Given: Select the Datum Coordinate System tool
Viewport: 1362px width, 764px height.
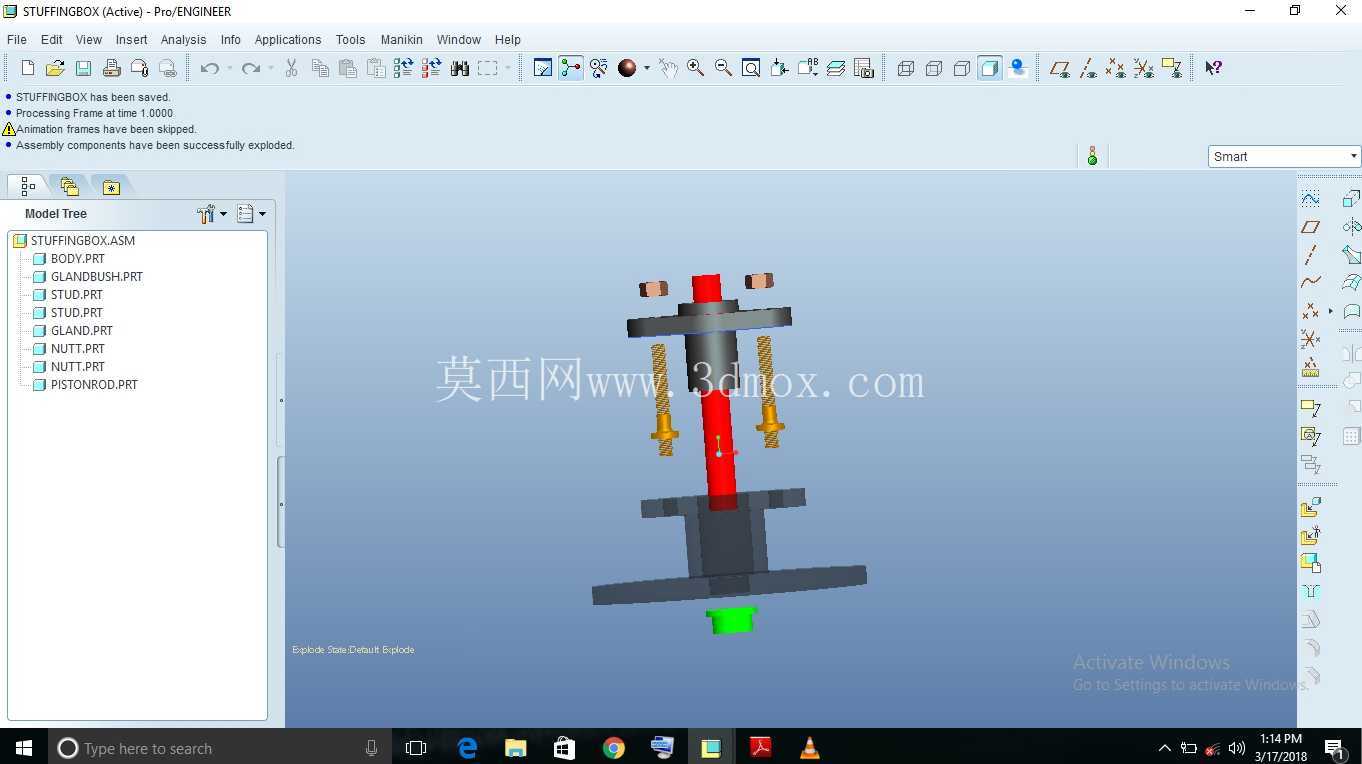Looking at the screenshot, I should [1311, 339].
